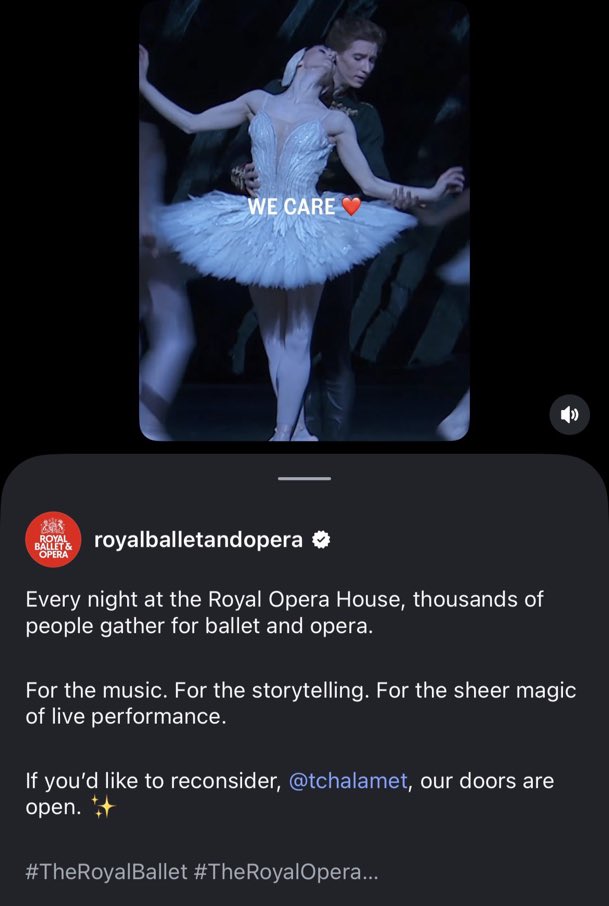Open the red Royal Ballet & Opera avatar

(53, 540)
